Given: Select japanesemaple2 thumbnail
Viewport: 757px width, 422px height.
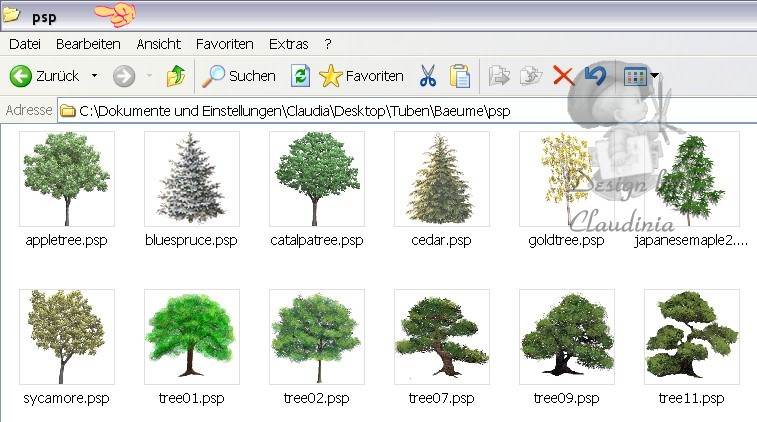Looking at the screenshot, I should click(692, 179).
